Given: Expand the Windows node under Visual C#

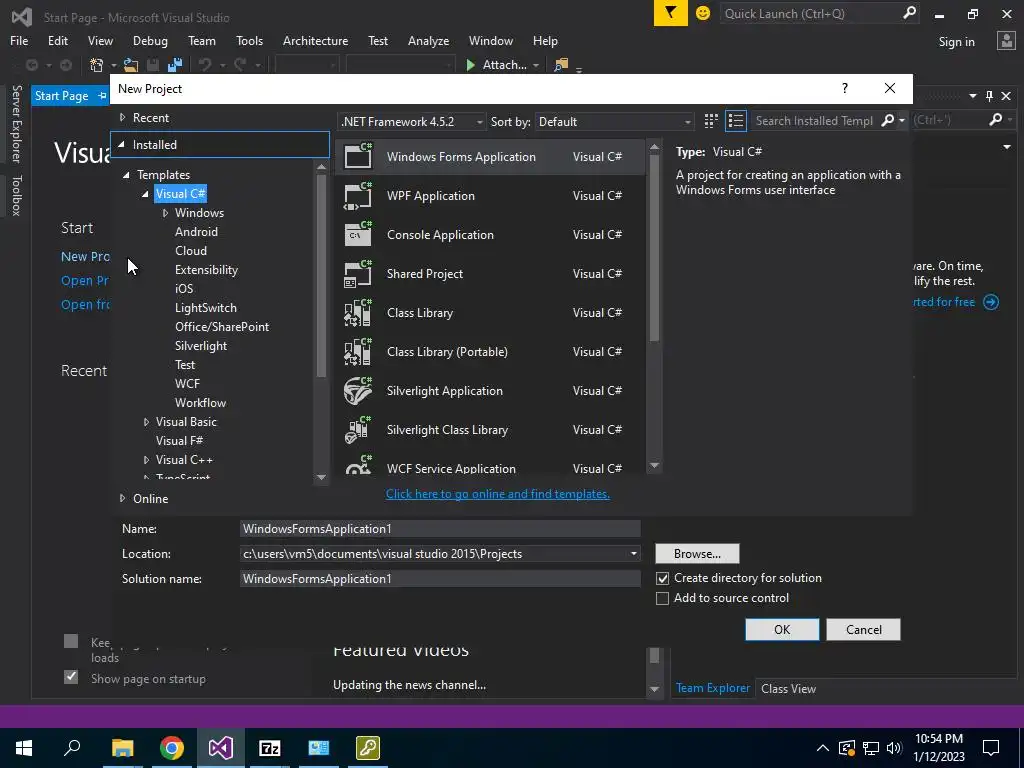Looking at the screenshot, I should [165, 213].
